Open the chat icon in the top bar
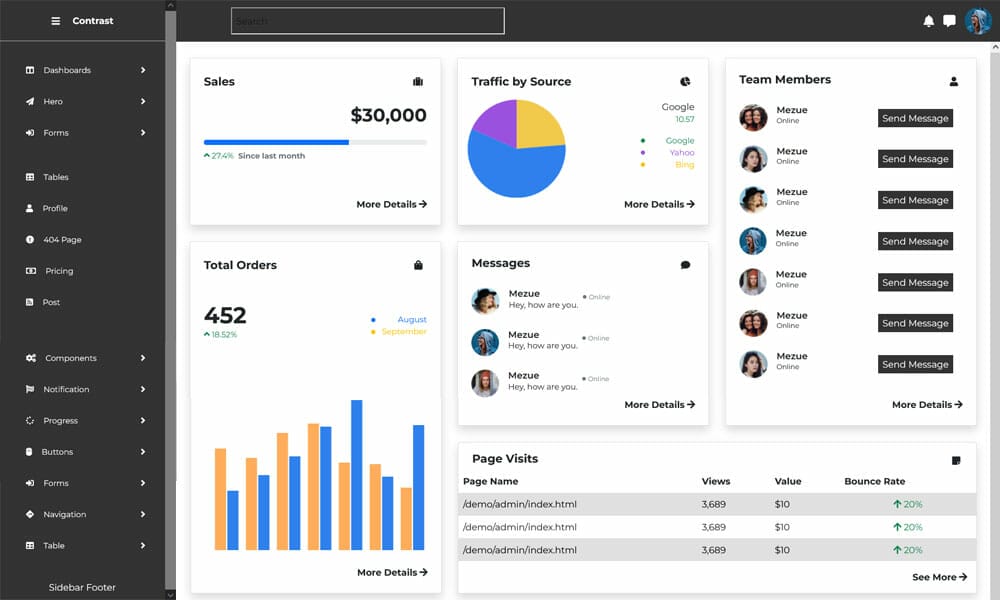The image size is (1000, 600). [x=949, y=20]
